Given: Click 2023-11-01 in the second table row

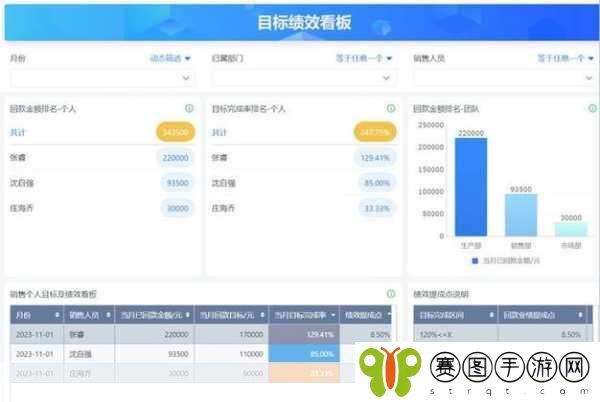Looking at the screenshot, I should pyautogui.click(x=35, y=354).
